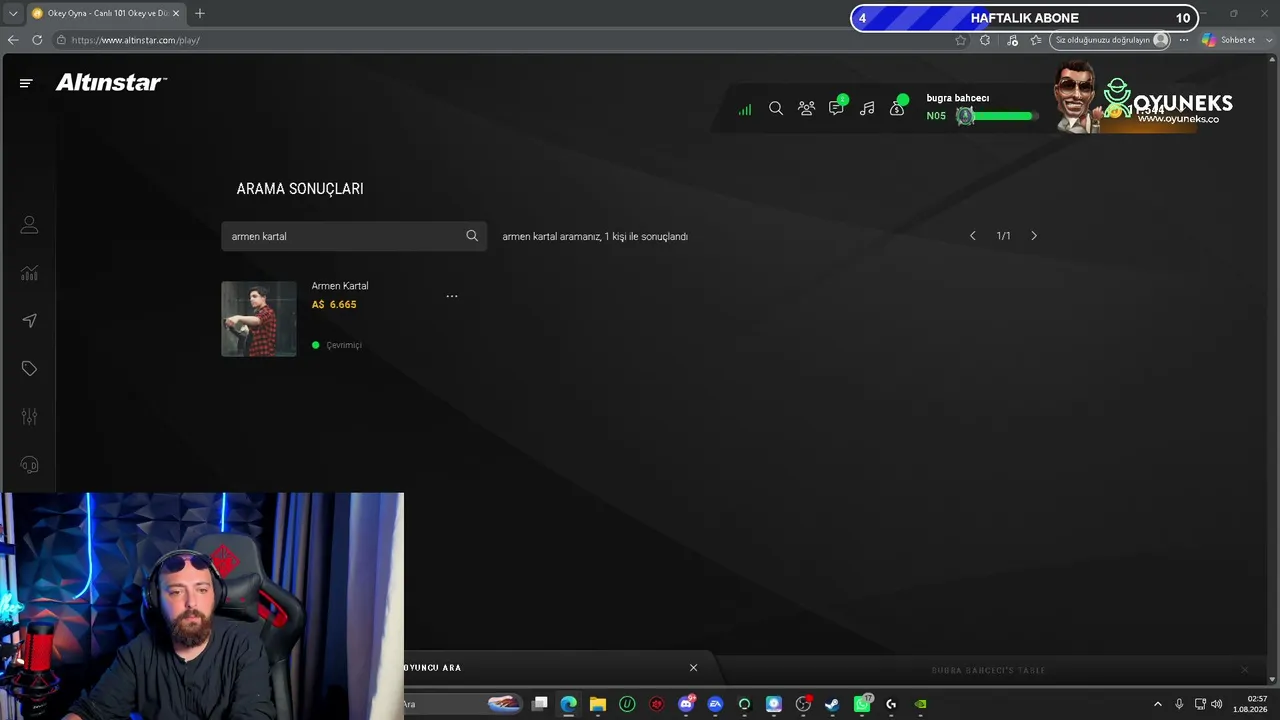
Task: Open the three-dot menu for Armen Kartal
Action: click(452, 296)
